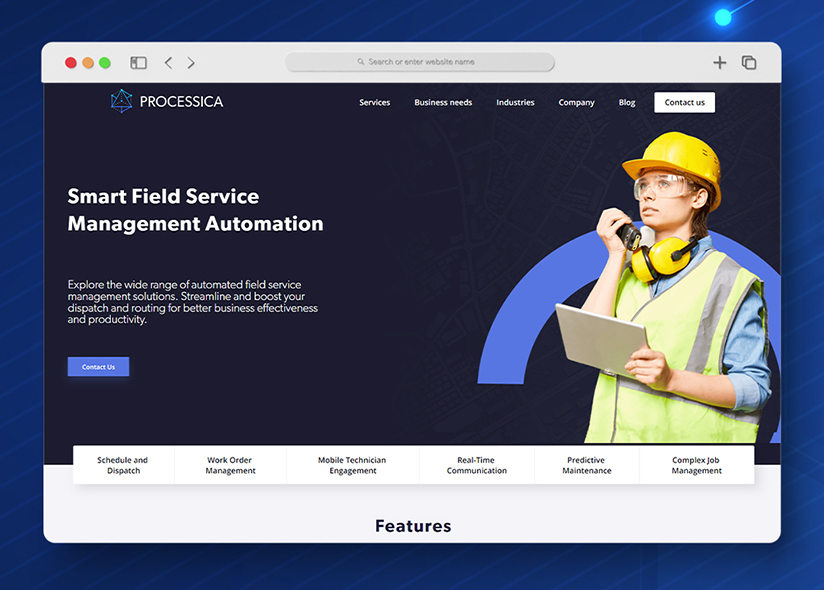Go back with the left arrow
The image size is (824, 590).
[168, 63]
